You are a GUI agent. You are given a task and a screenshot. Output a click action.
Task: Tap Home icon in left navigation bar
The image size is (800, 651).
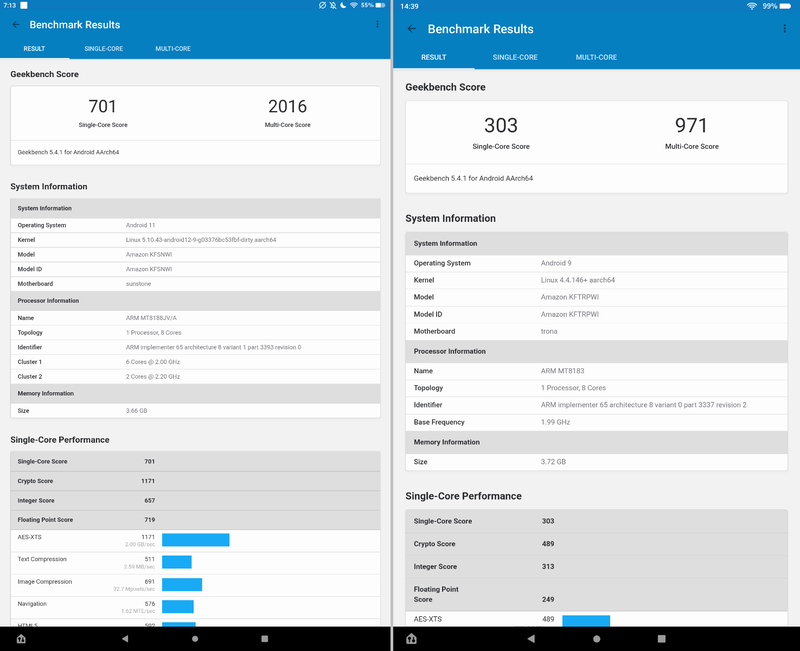click(21, 639)
